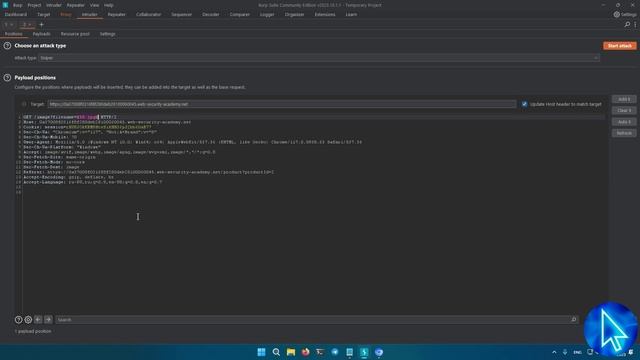640x360 pixels.
Task: Open Windows Start menu
Action: 261,352
